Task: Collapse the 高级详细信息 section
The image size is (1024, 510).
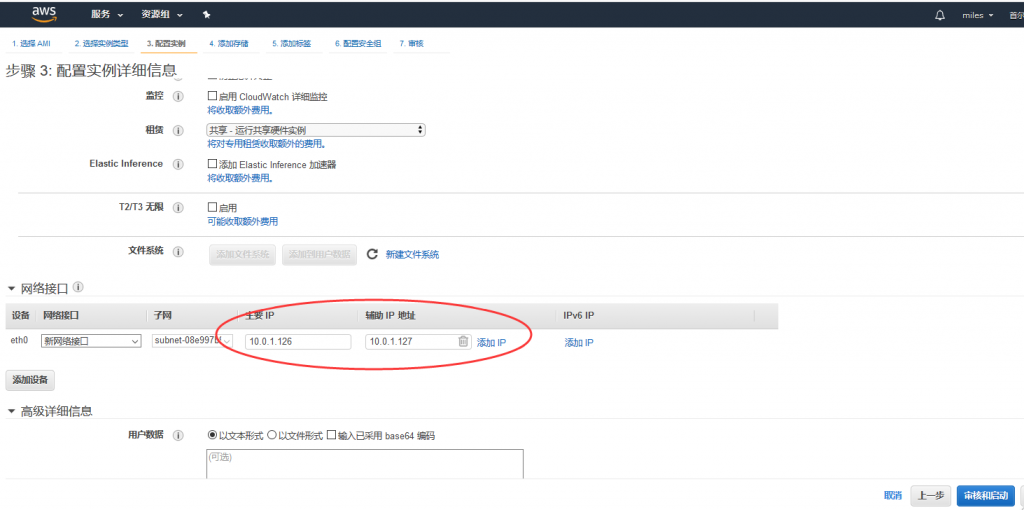Action: coord(11,412)
